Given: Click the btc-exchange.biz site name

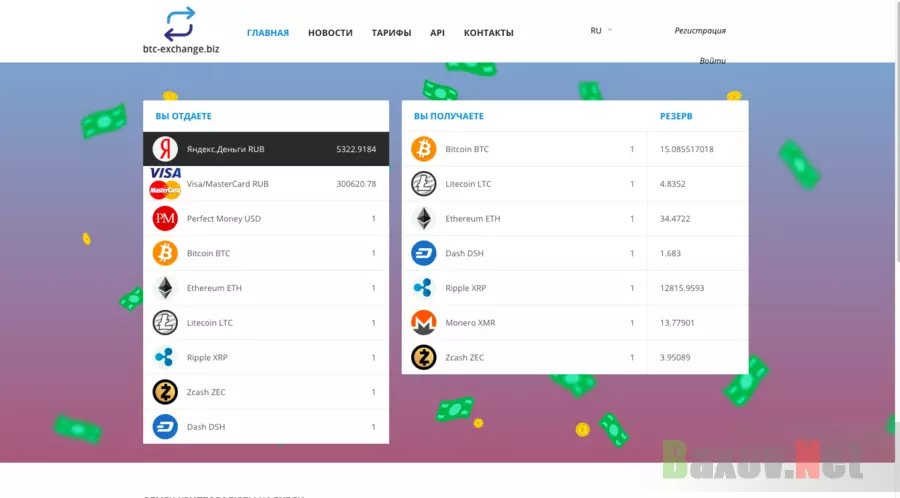Looking at the screenshot, I should 181,49.
